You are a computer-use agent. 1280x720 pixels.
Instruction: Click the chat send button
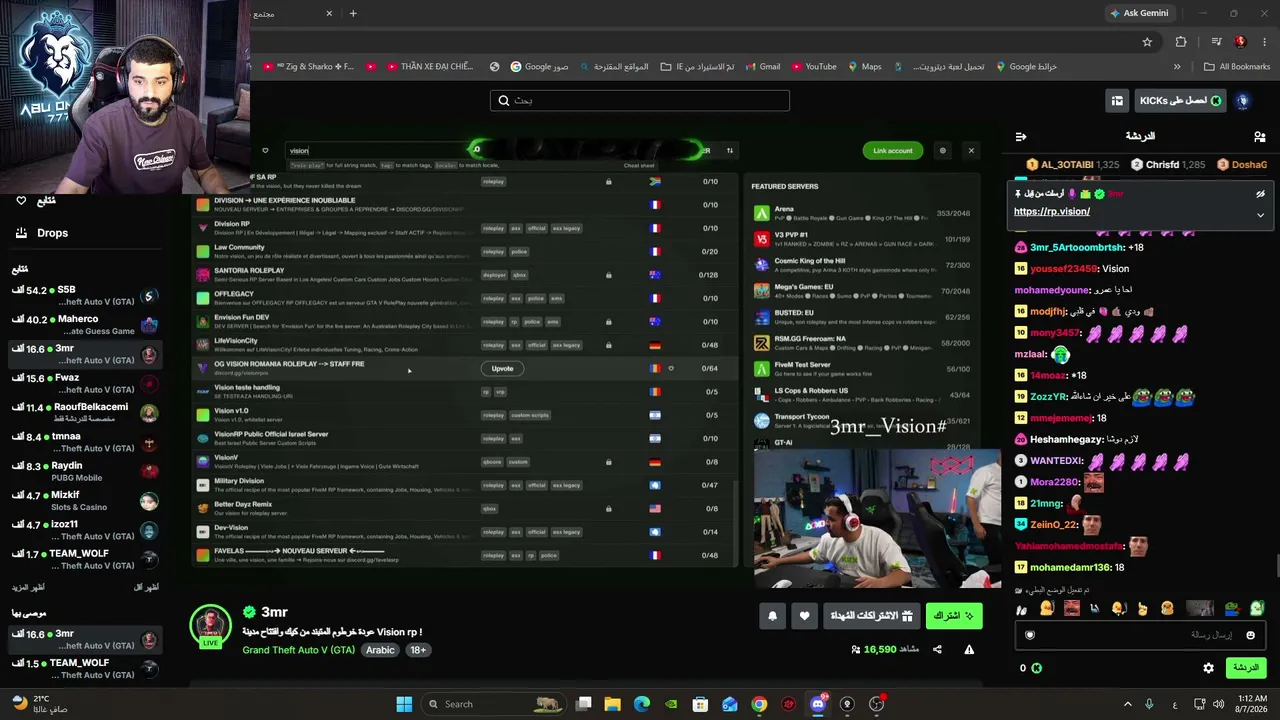tap(1246, 668)
